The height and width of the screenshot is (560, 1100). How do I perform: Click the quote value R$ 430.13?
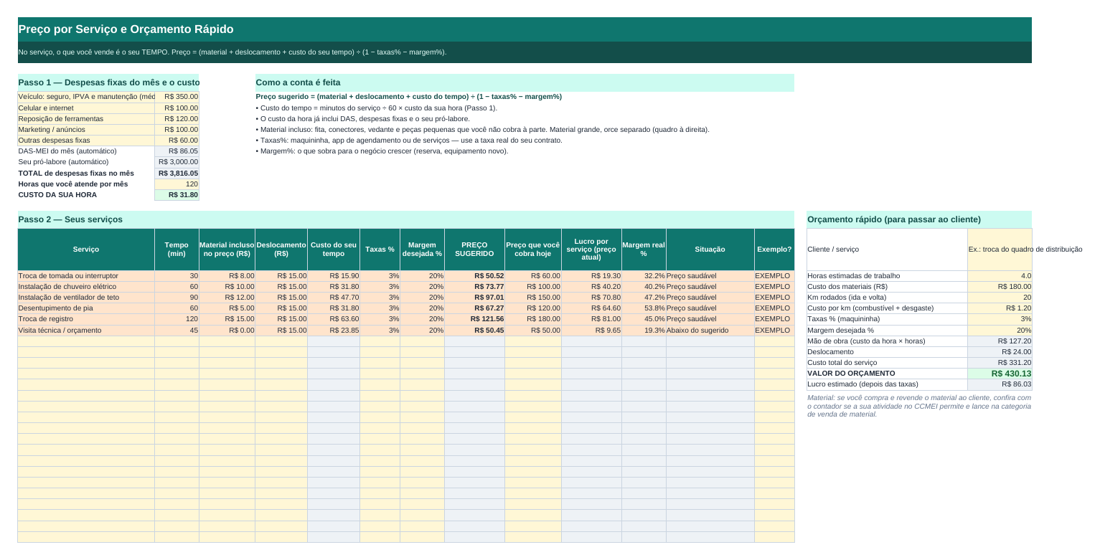[x=1000, y=373]
